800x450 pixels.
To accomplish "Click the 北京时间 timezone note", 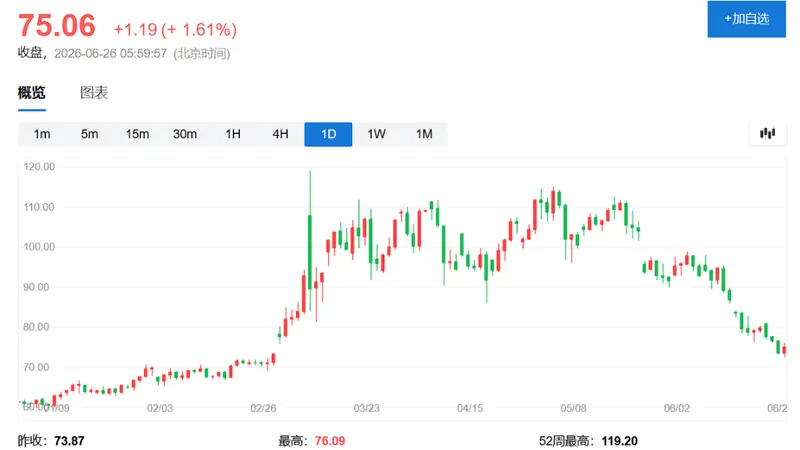I will pos(202,53).
